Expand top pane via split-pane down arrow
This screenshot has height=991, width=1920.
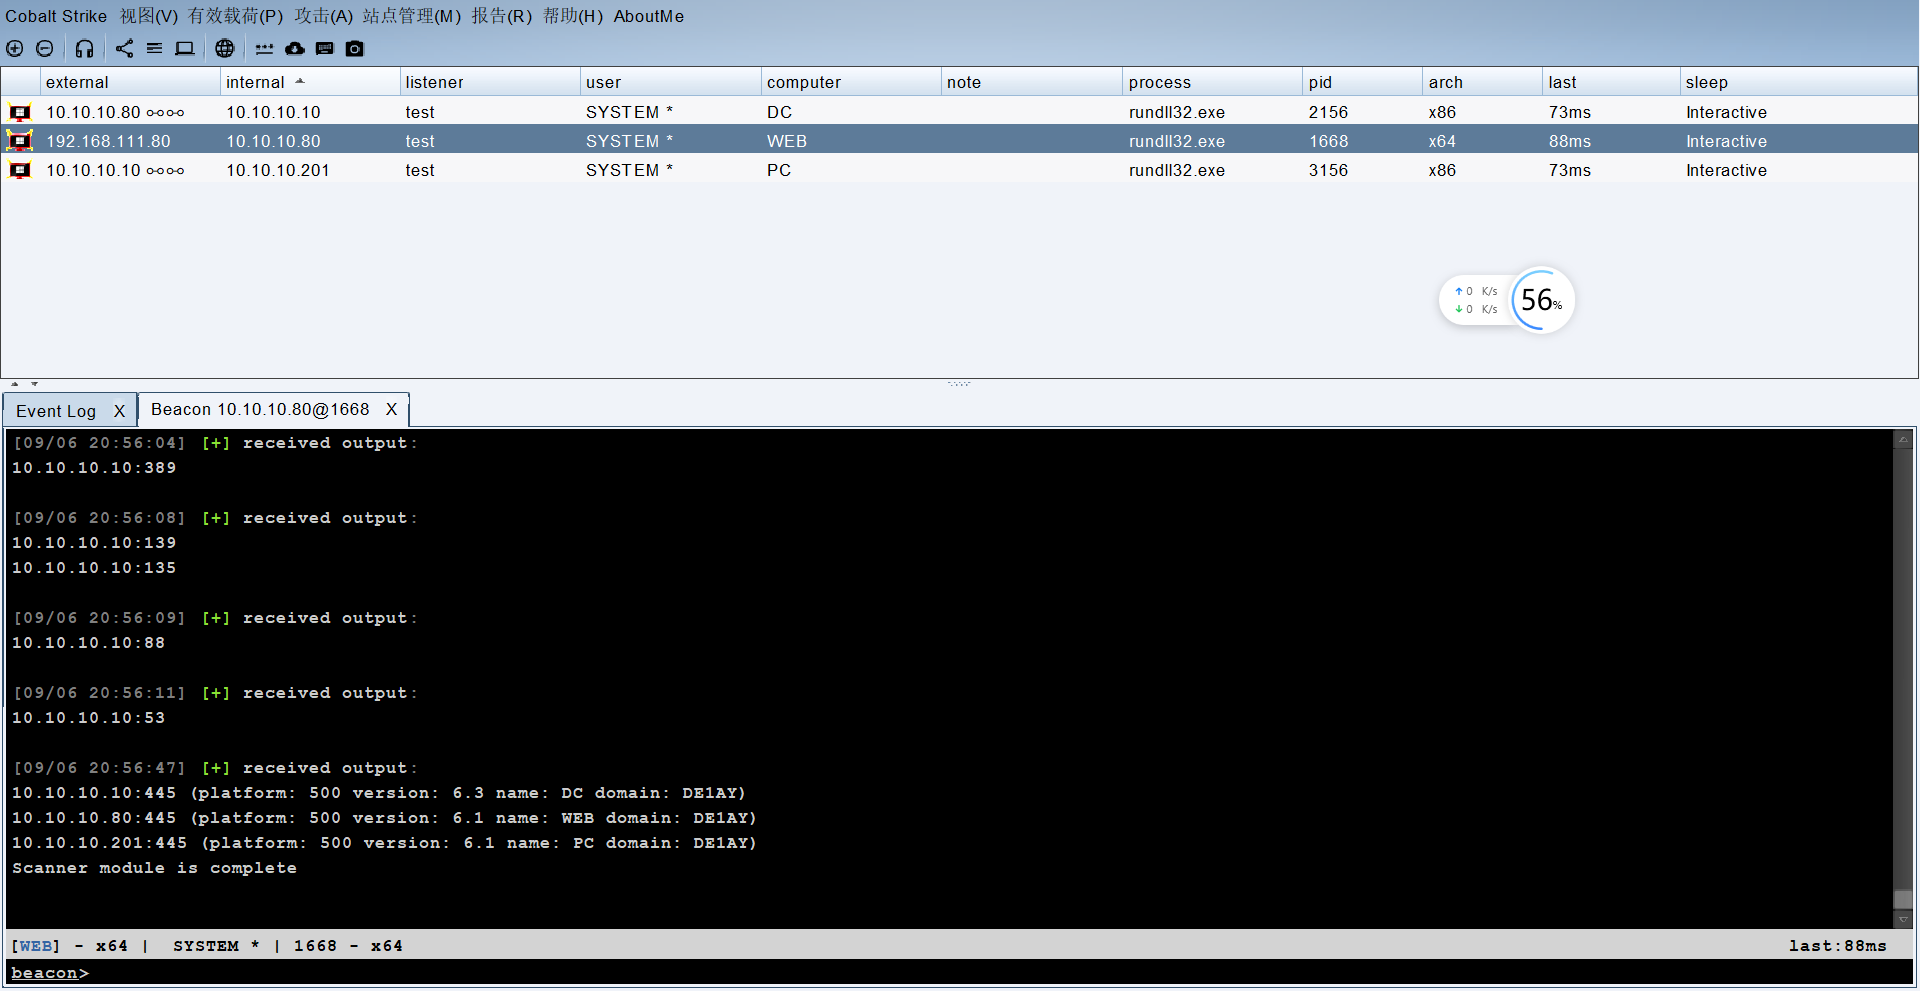pos(34,384)
